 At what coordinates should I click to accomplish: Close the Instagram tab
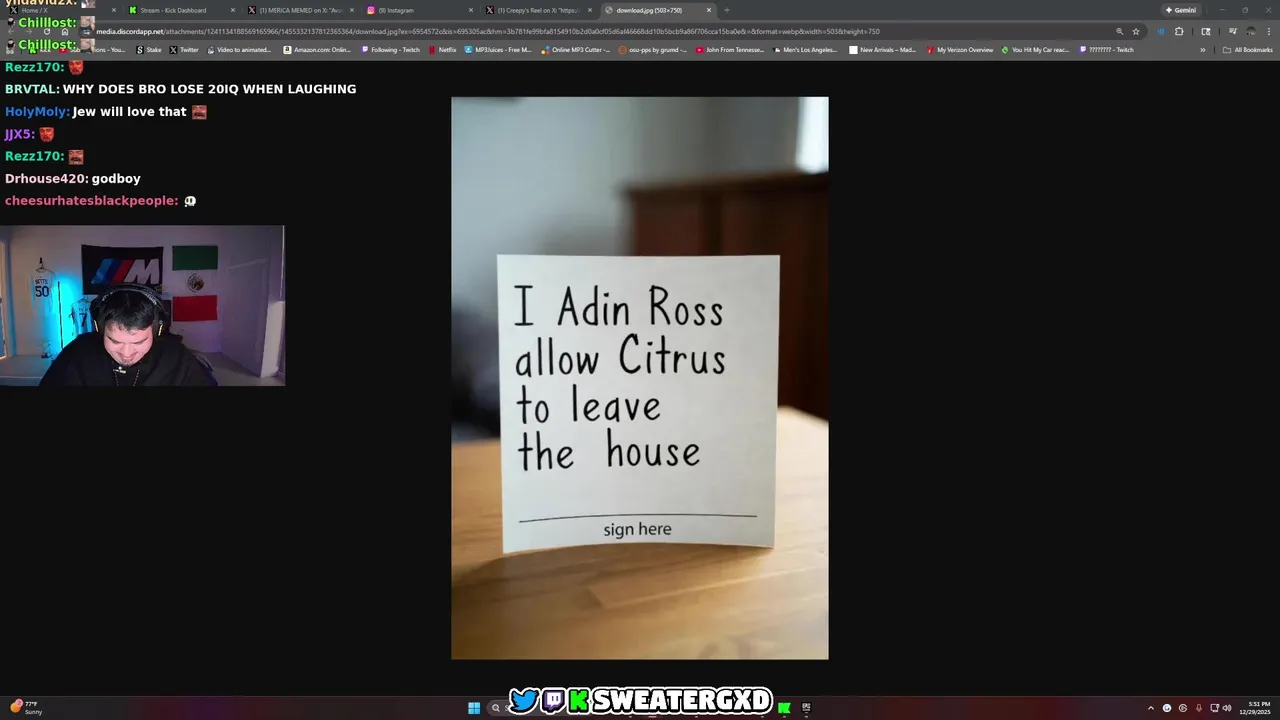(x=471, y=10)
